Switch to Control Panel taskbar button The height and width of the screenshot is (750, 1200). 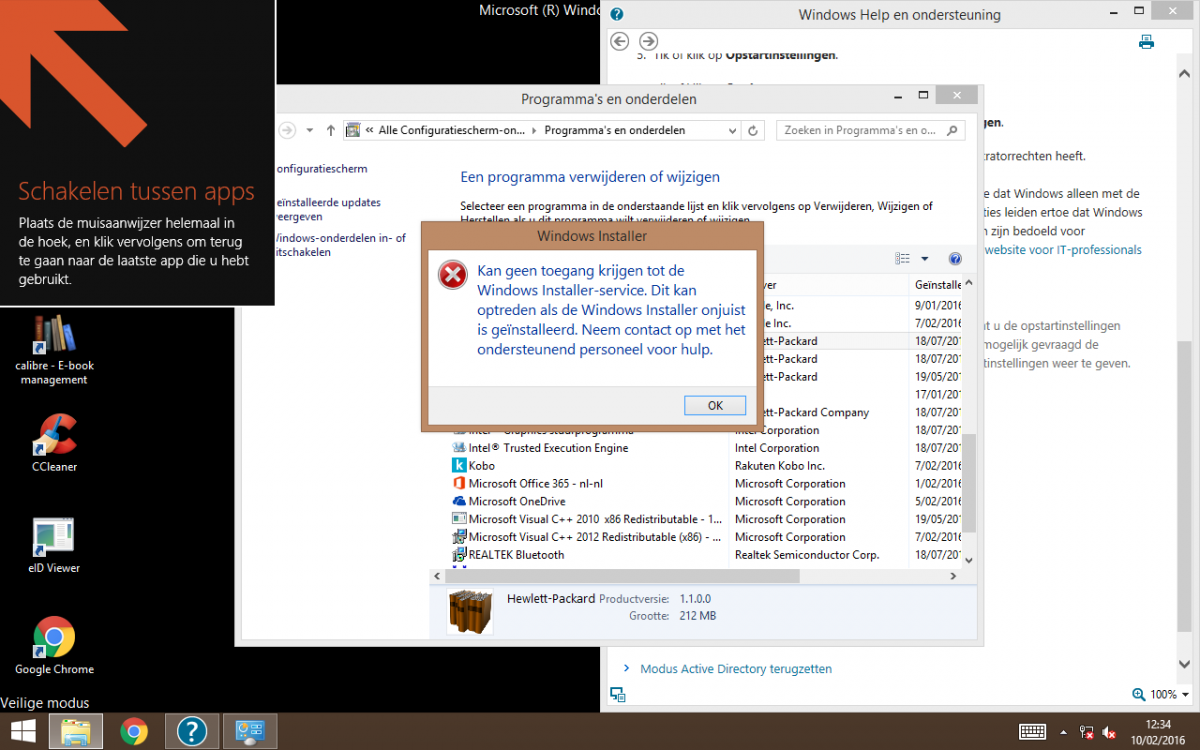[x=249, y=731]
